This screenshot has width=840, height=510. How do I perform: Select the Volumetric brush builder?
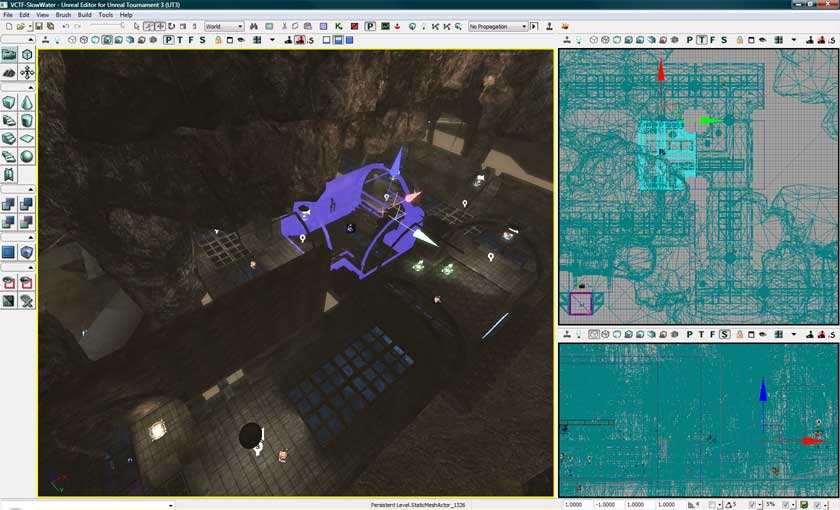9,174
